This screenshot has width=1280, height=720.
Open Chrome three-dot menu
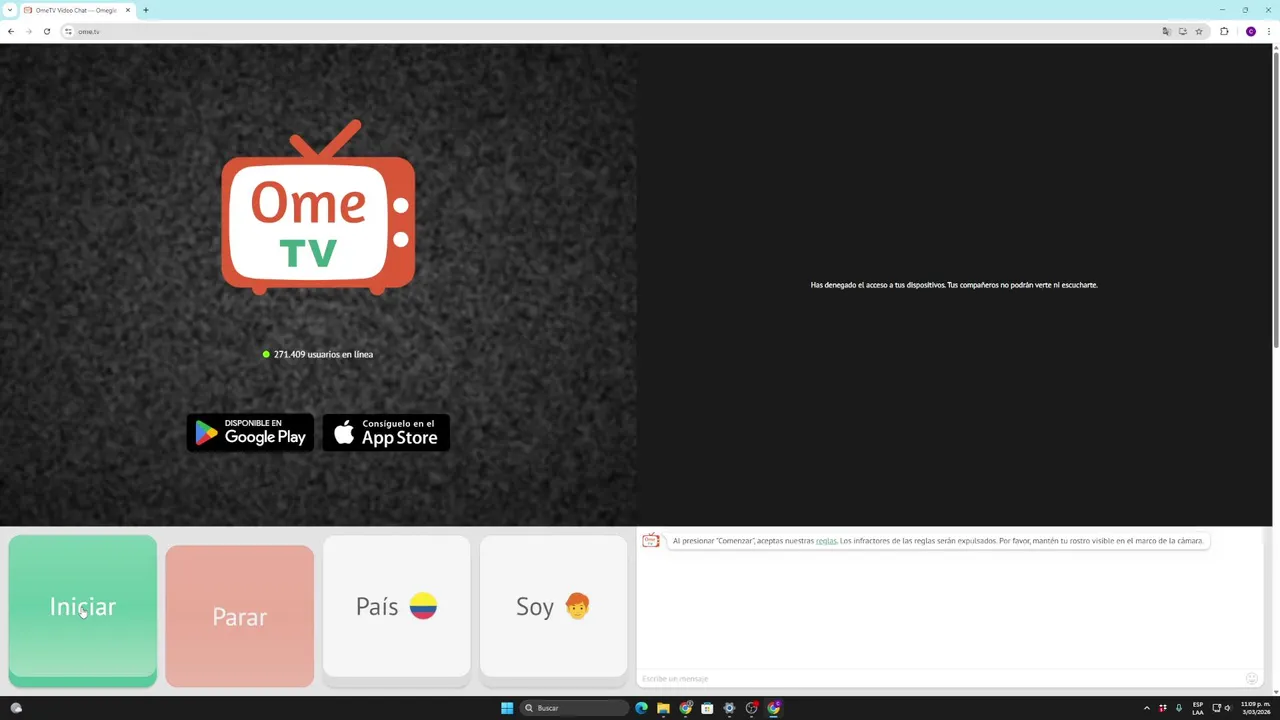[1269, 31]
